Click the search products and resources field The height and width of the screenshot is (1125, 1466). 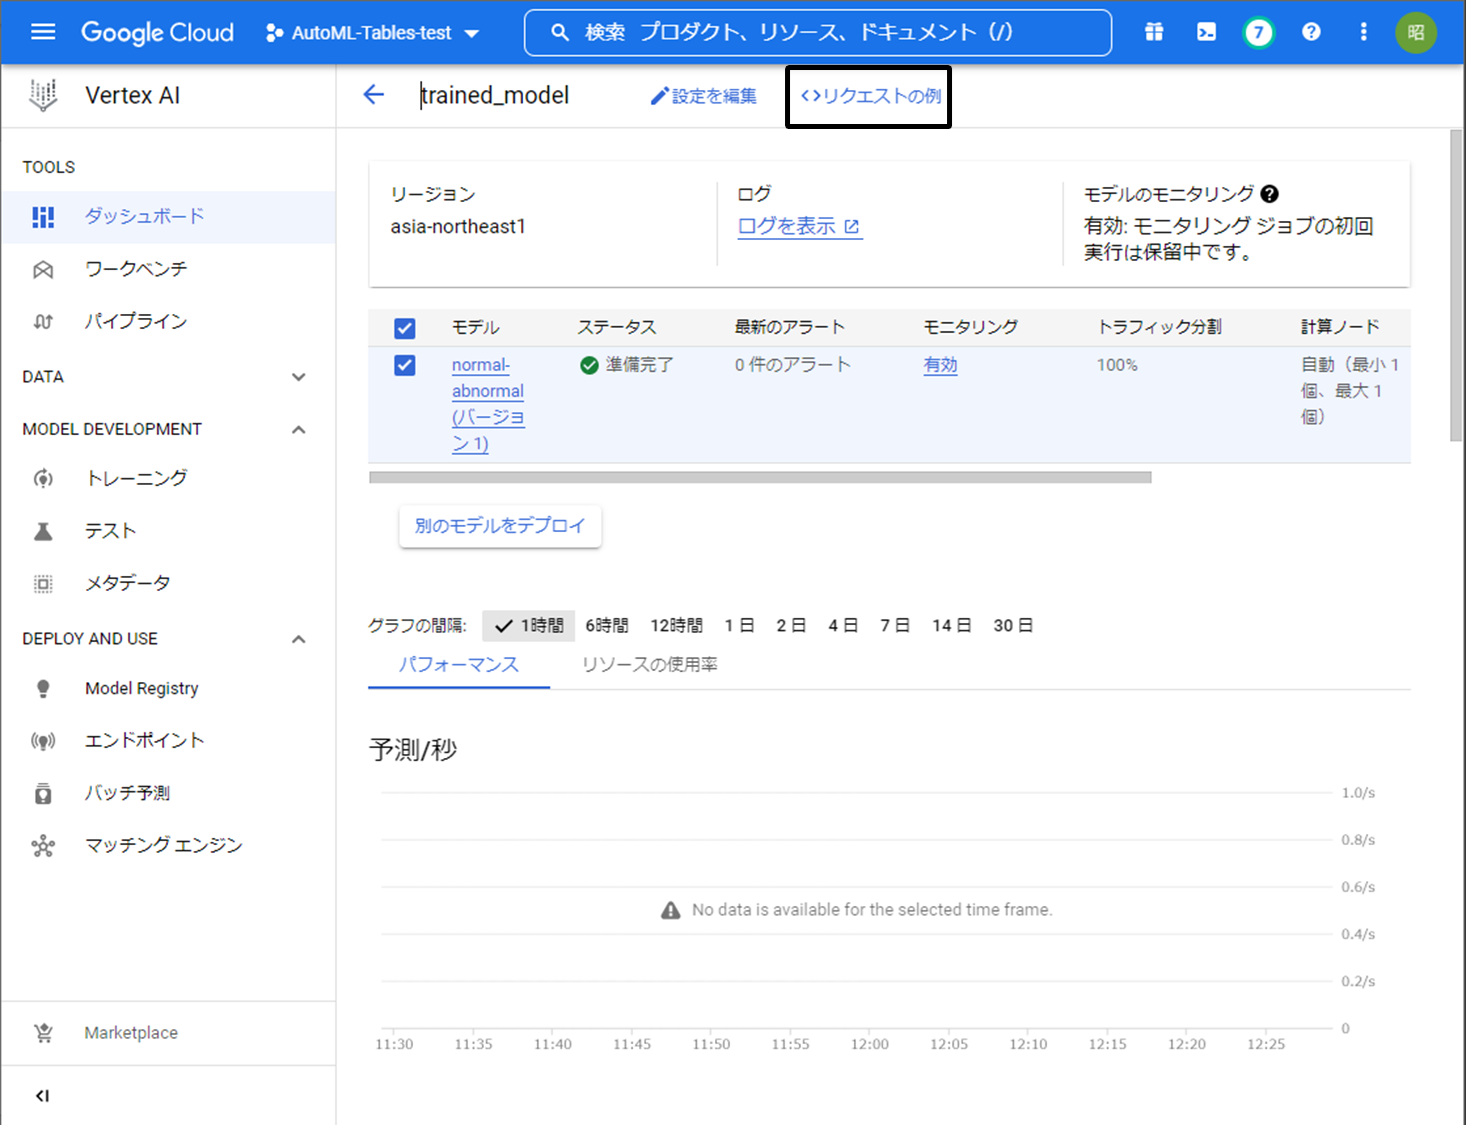(818, 33)
